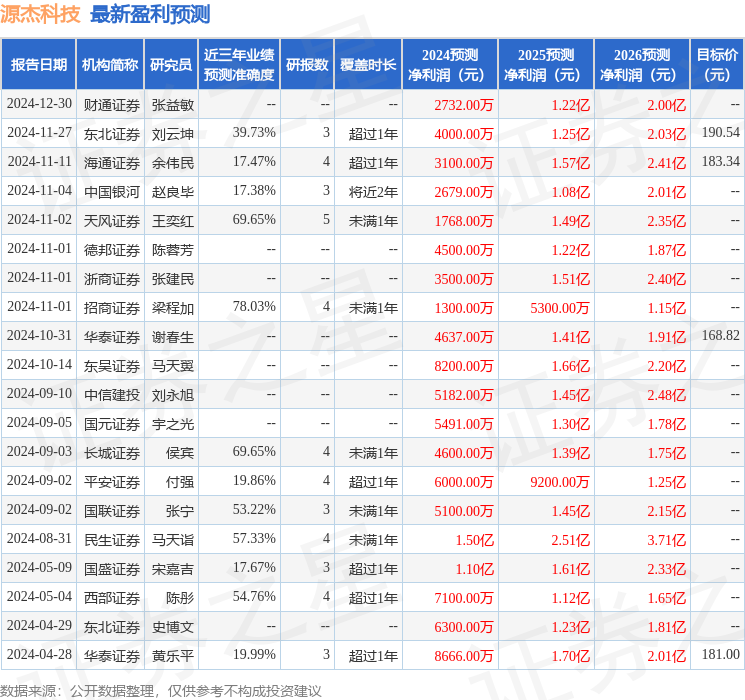Click accuracy value 39.73%
Screen dimensions: 745x700
pyautogui.click(x=254, y=133)
